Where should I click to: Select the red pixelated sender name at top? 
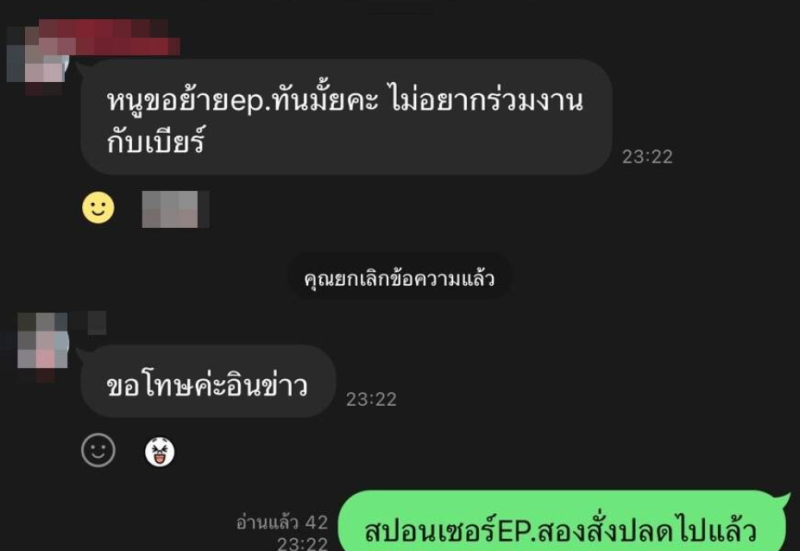(110, 37)
